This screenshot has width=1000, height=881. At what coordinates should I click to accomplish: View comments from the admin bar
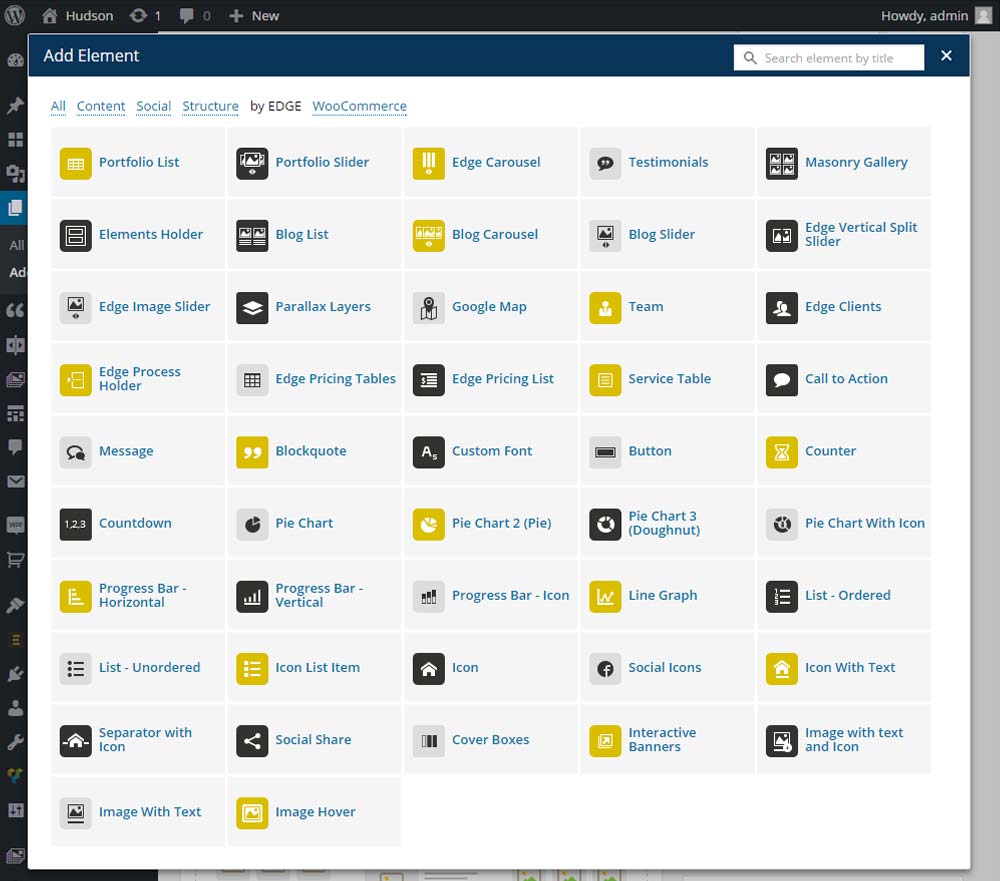[x=195, y=15]
